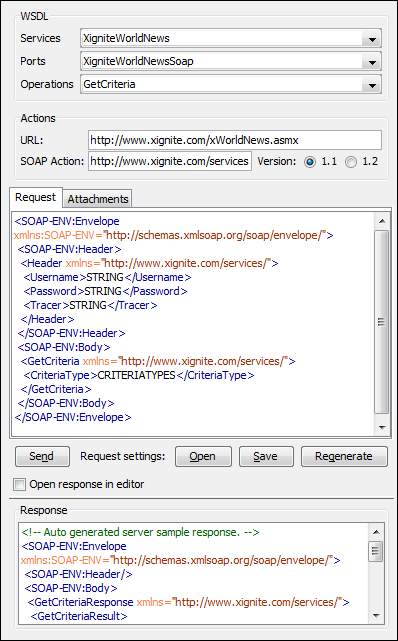Click the XigniteWorldNews Services combo box
This screenshot has width=398, height=641.
pos(231,39)
